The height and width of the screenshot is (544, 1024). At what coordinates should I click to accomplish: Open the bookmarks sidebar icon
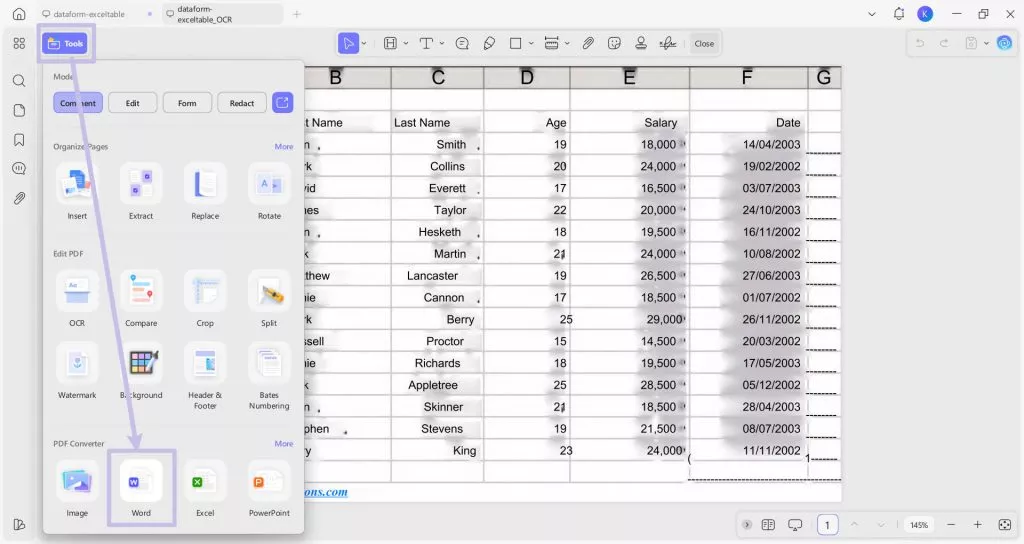pos(19,140)
